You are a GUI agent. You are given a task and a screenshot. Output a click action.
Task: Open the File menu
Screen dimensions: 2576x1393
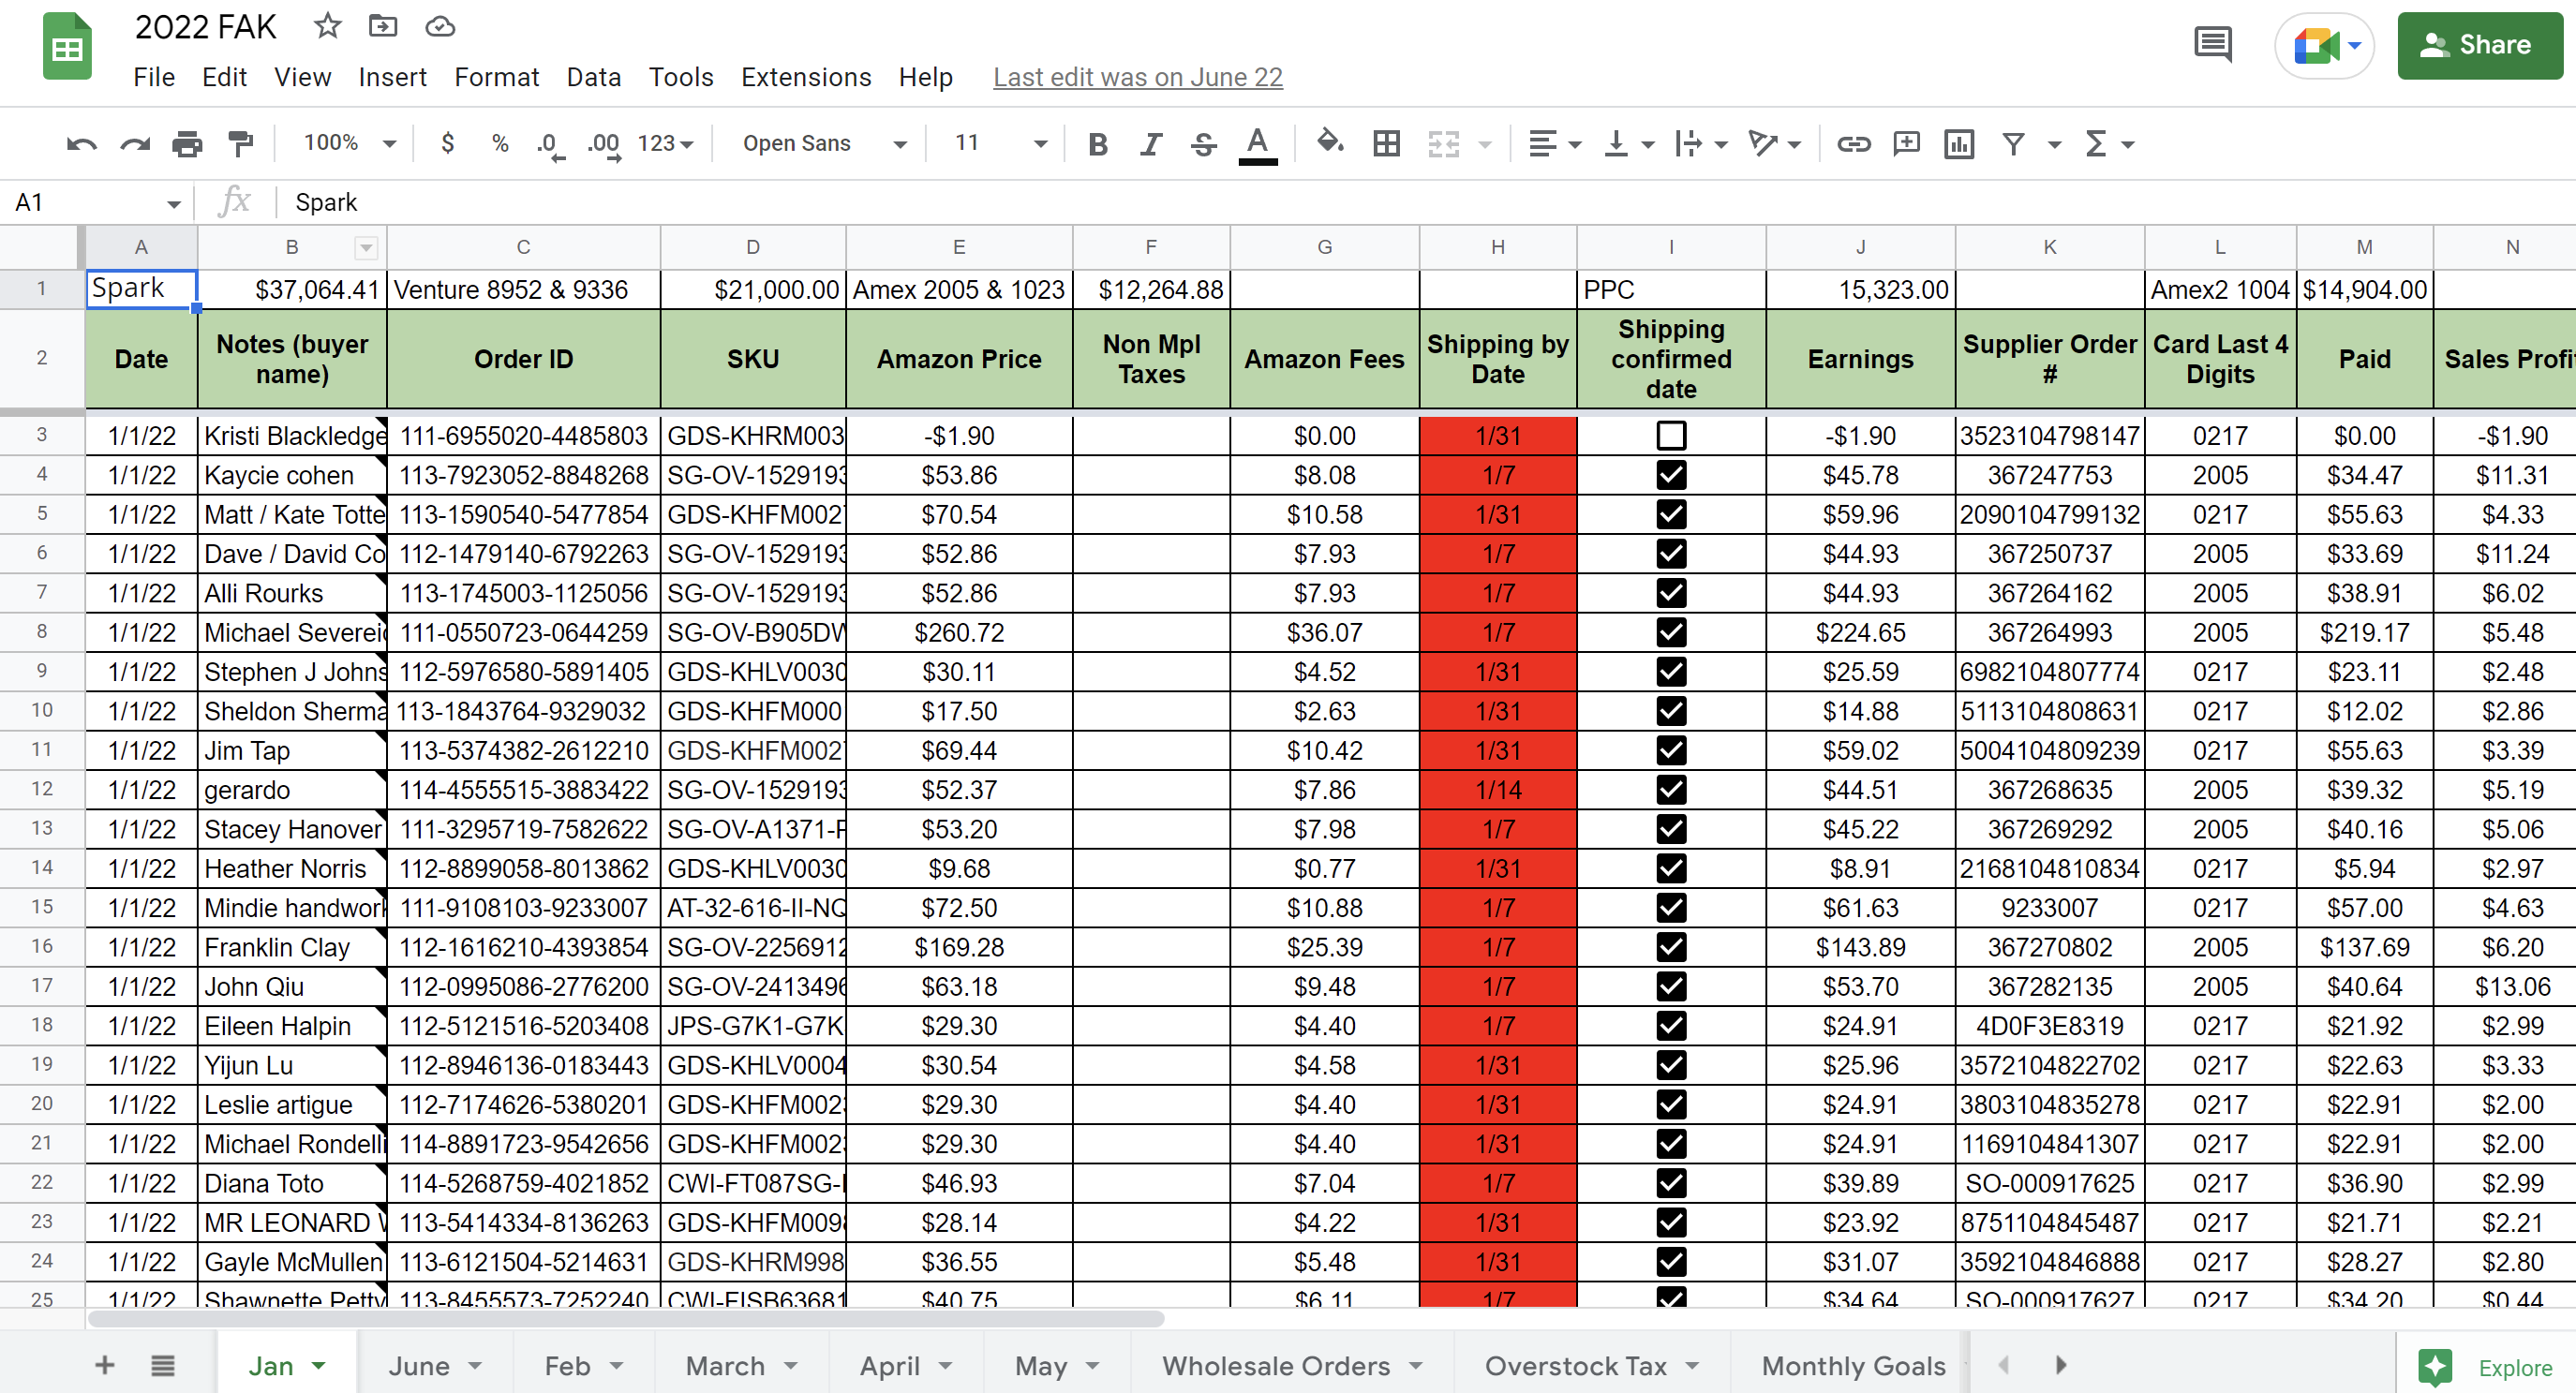[154, 77]
